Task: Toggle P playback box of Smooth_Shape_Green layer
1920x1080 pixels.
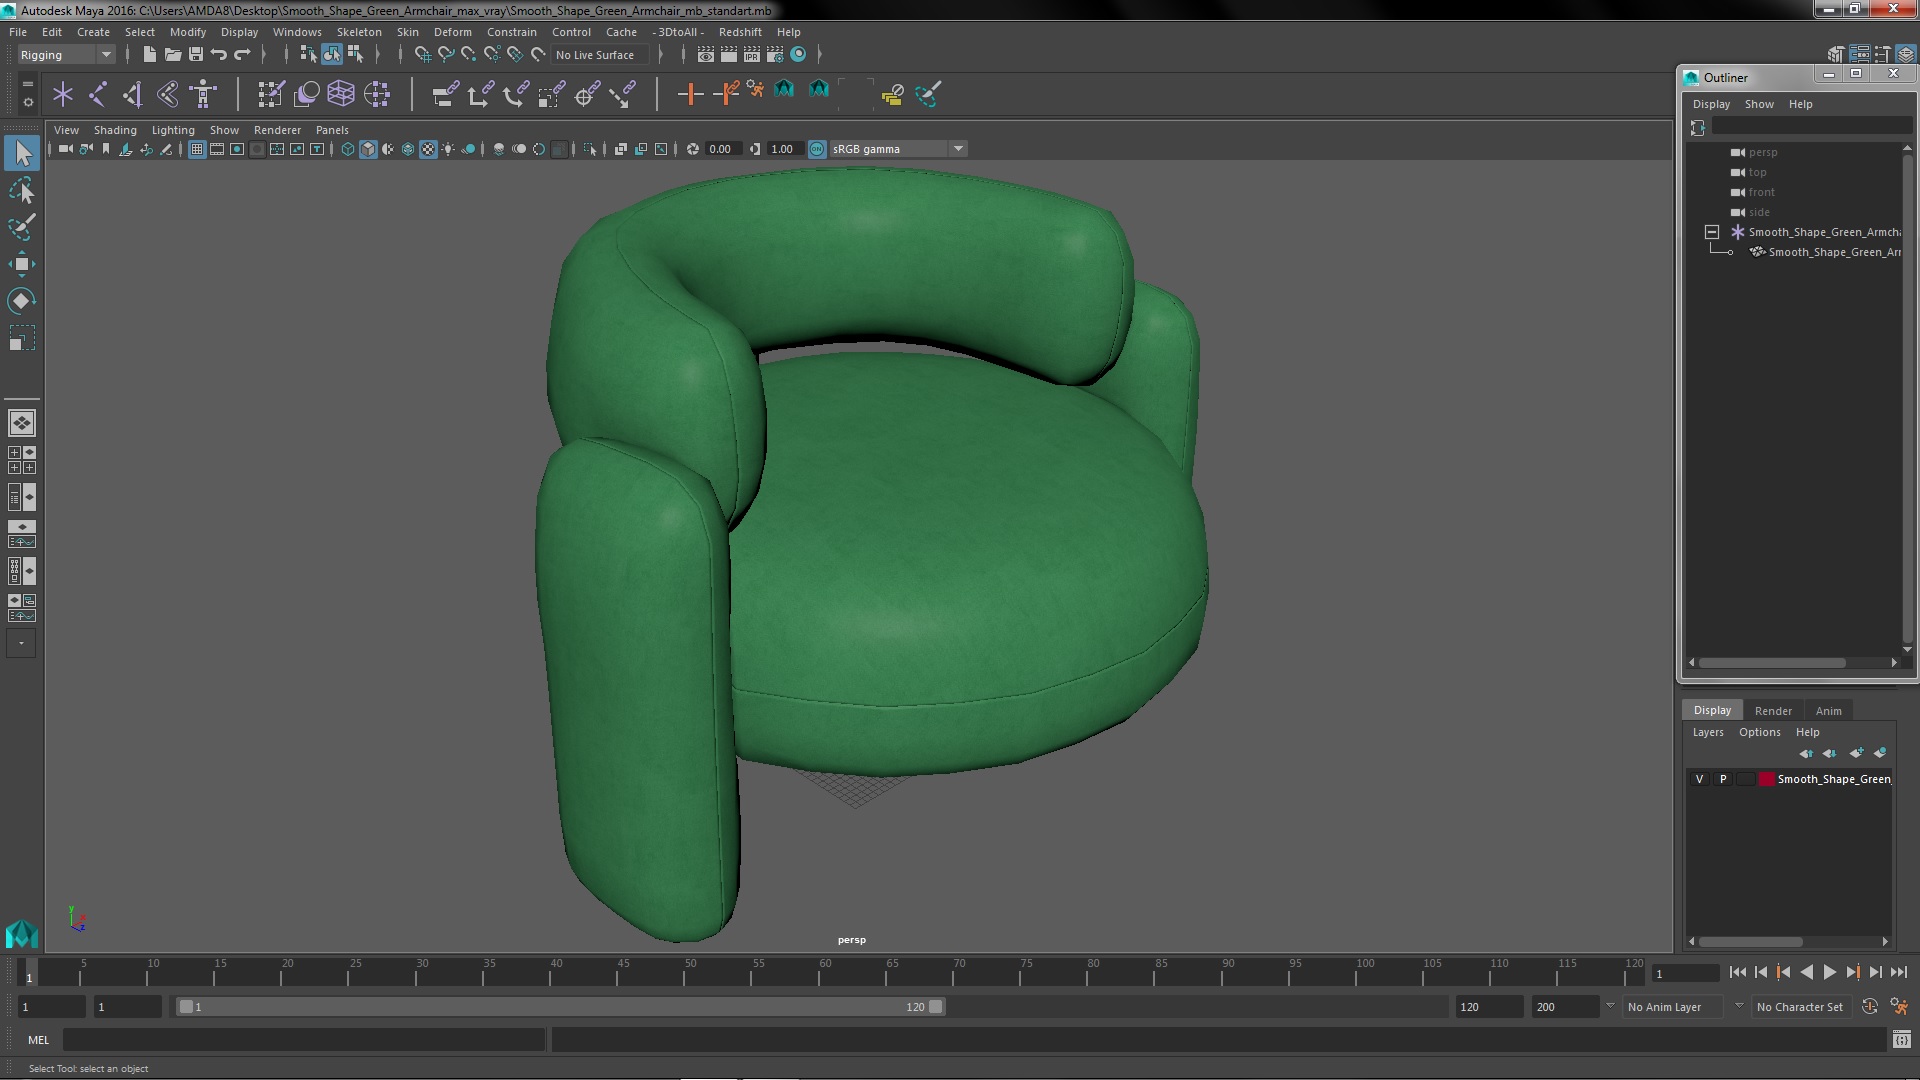Action: 1722,779
